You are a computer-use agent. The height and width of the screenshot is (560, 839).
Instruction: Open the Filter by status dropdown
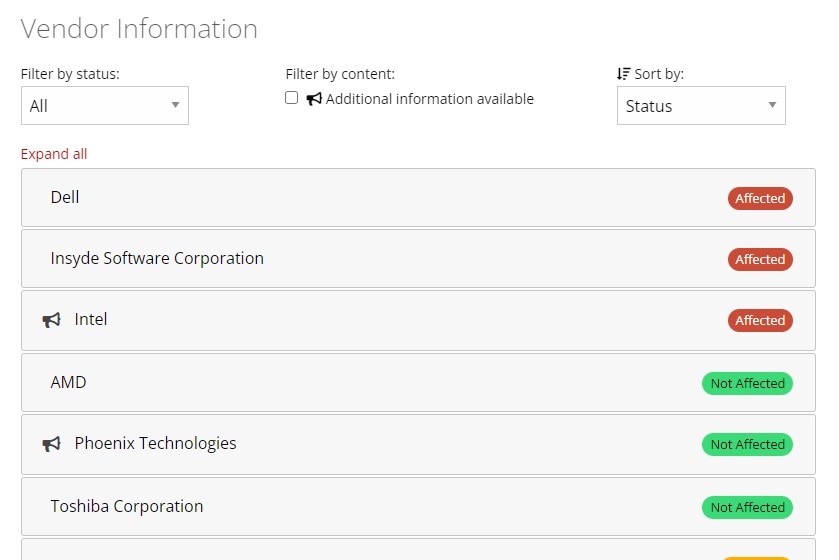coord(105,105)
